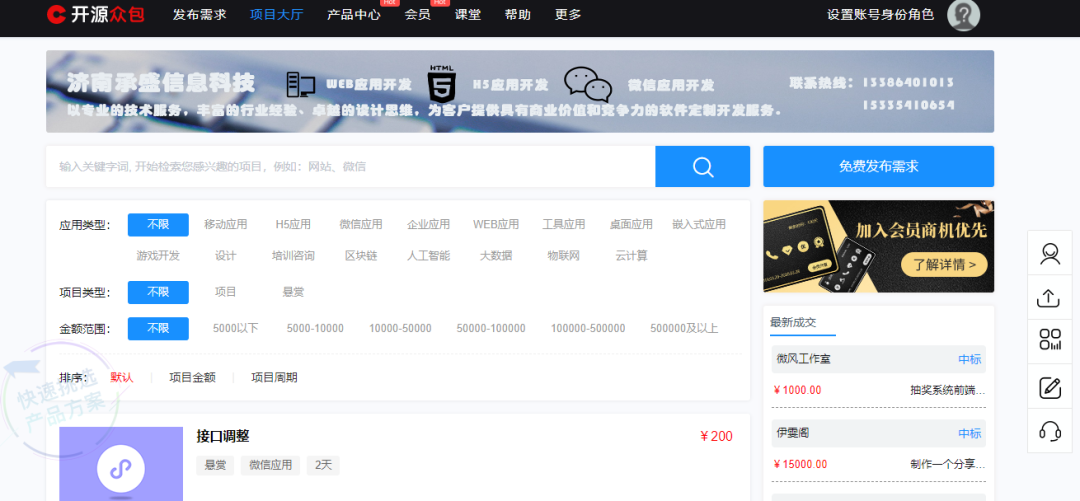Open the 制作一个分享 deal title
Viewport: 1080px width, 501px height.
coord(948,464)
